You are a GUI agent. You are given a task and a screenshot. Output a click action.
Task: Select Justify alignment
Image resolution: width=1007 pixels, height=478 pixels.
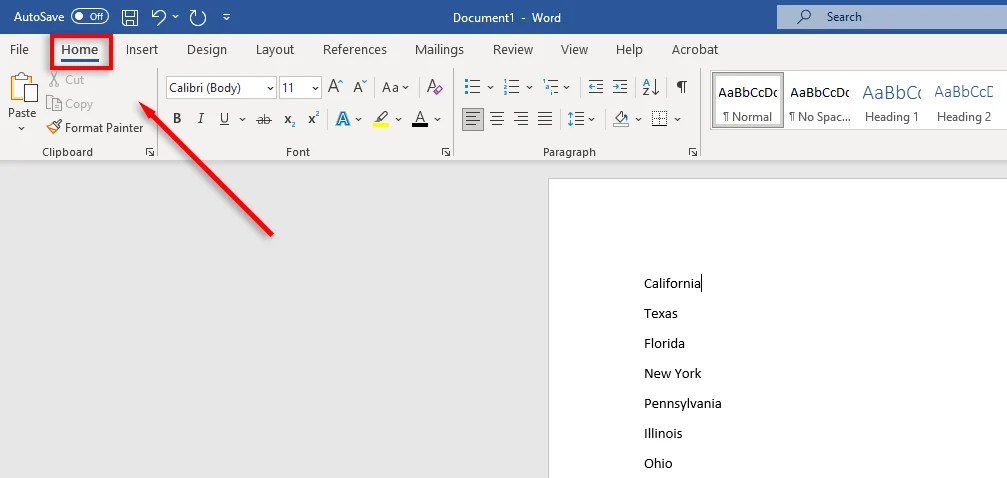545,119
